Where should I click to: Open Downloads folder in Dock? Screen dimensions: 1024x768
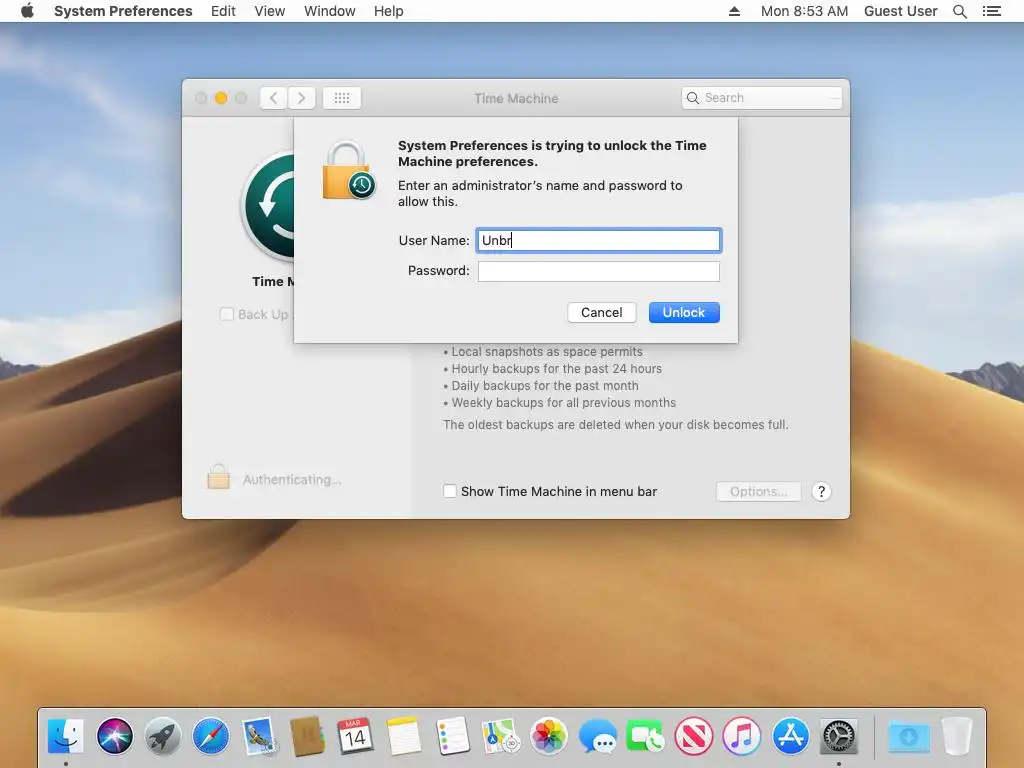(x=908, y=736)
